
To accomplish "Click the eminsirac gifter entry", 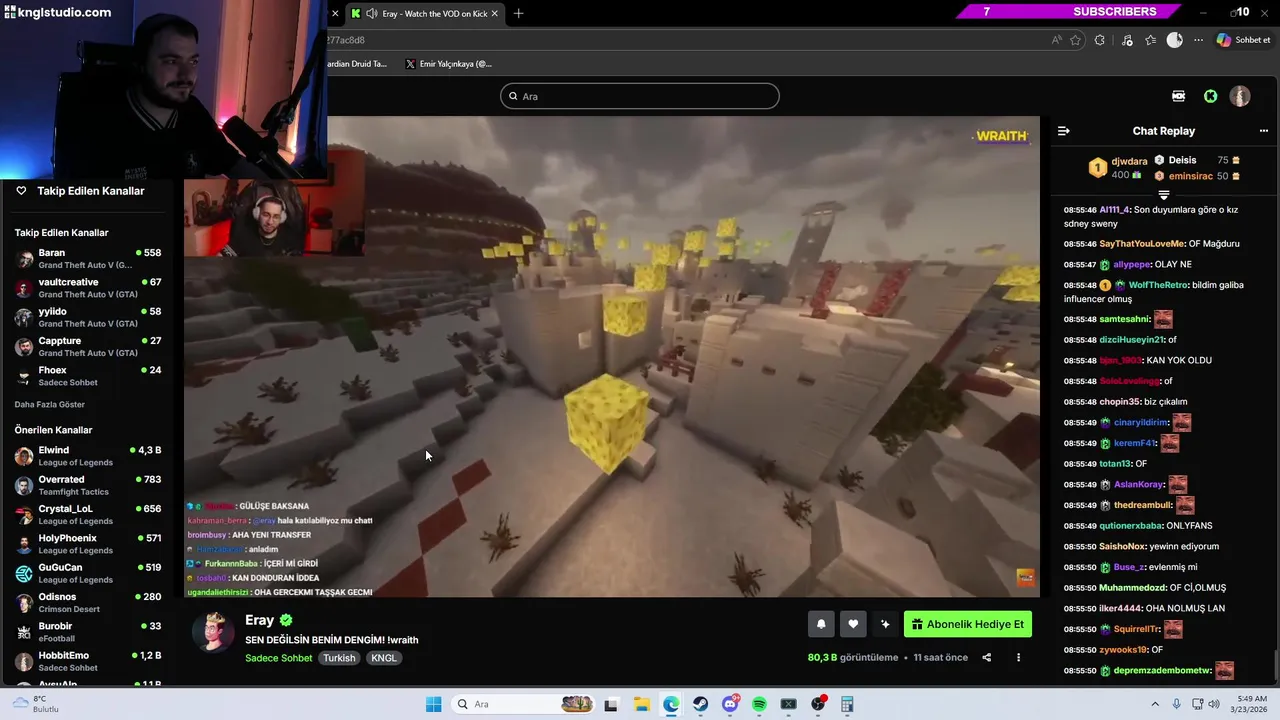I will pyautogui.click(x=1196, y=176).
